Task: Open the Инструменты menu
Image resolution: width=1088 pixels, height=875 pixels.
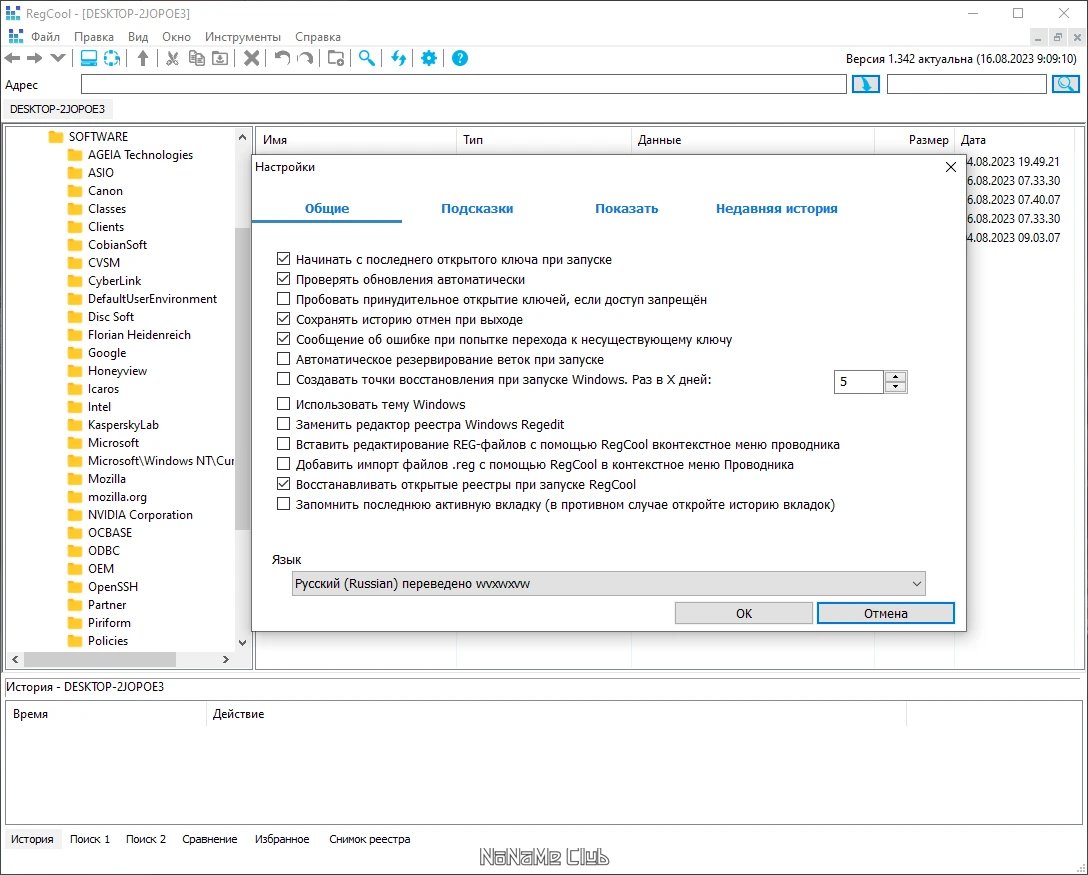Action: [243, 37]
